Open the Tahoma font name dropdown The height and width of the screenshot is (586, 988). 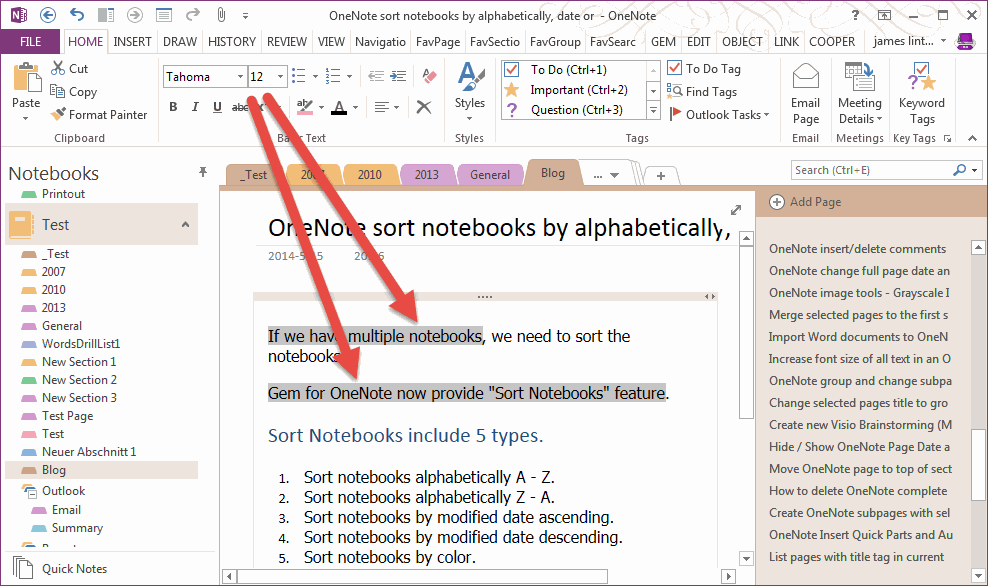(x=240, y=77)
